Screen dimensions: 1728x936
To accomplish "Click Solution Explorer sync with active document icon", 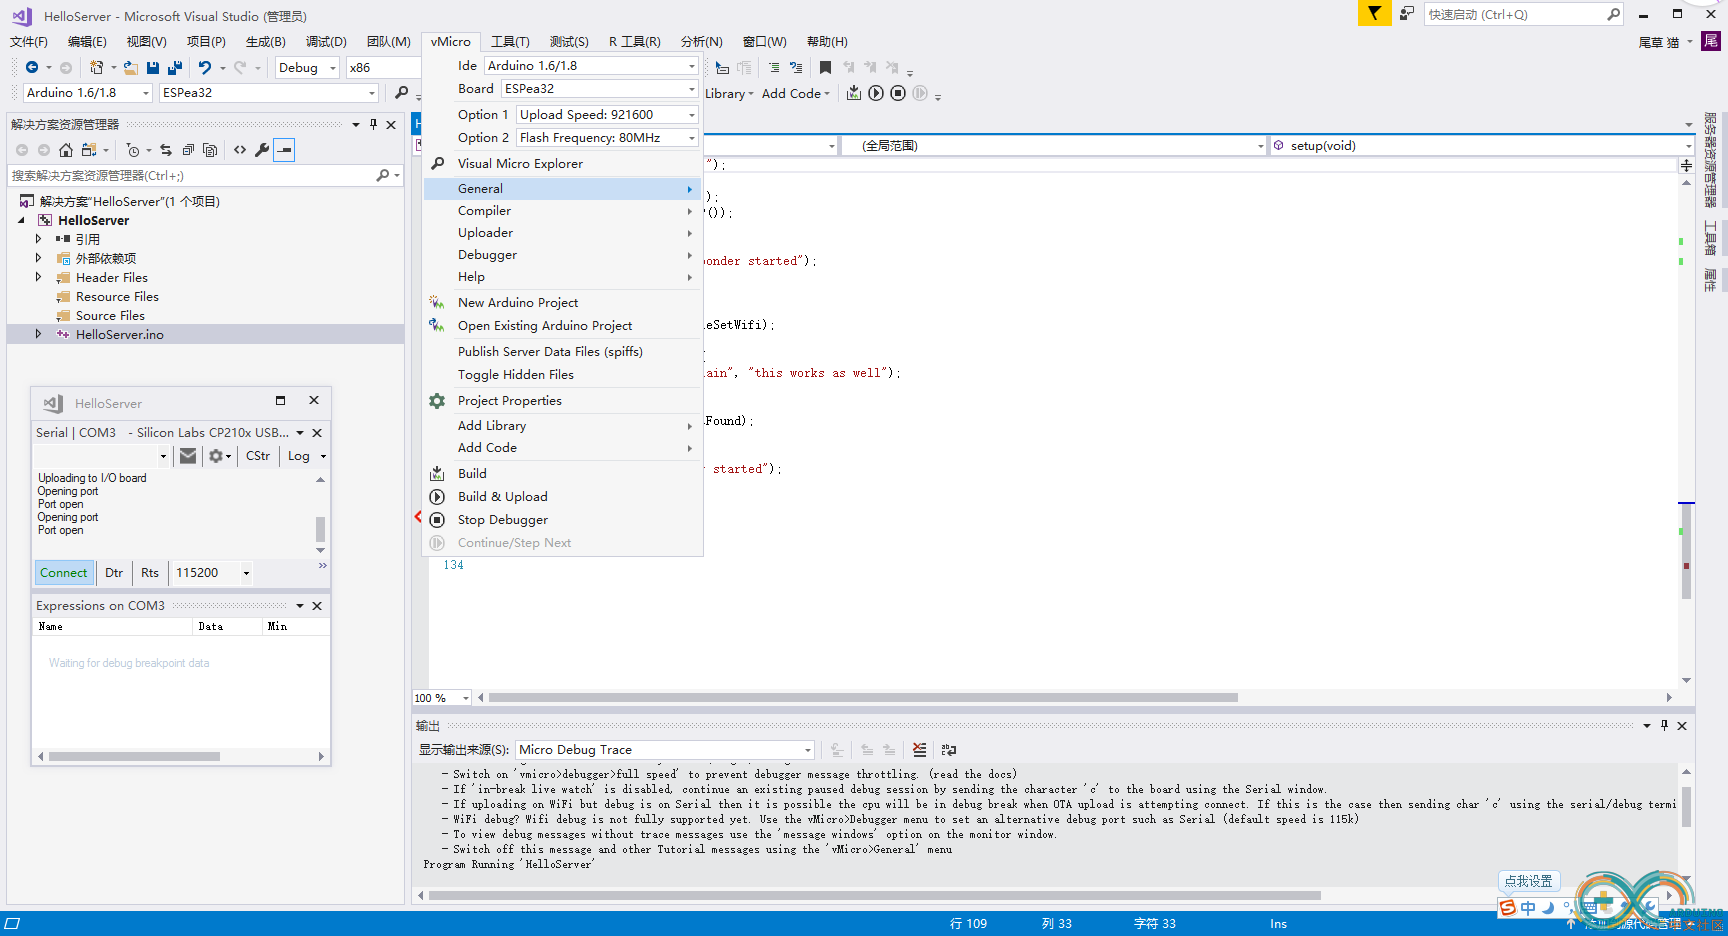I will click(x=166, y=150).
